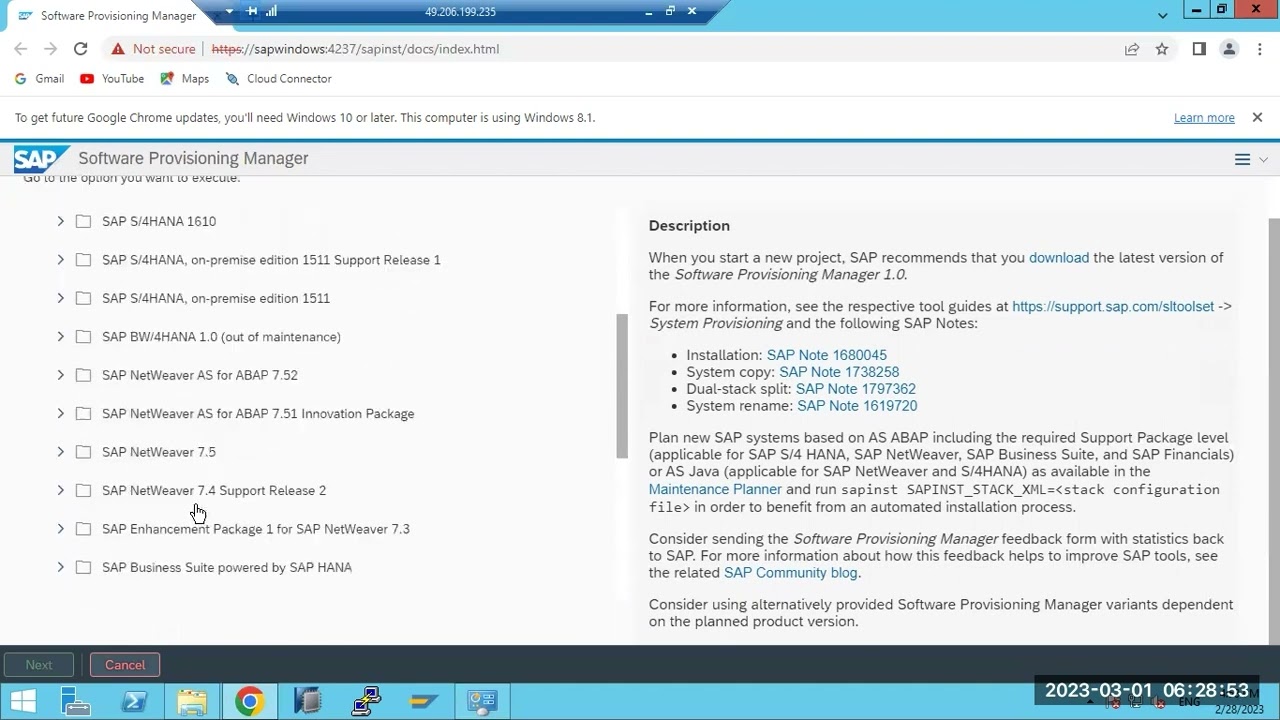Tick checkbox for S/4HANA on-premise edition 1511
The image size is (1280, 720).
[83, 298]
